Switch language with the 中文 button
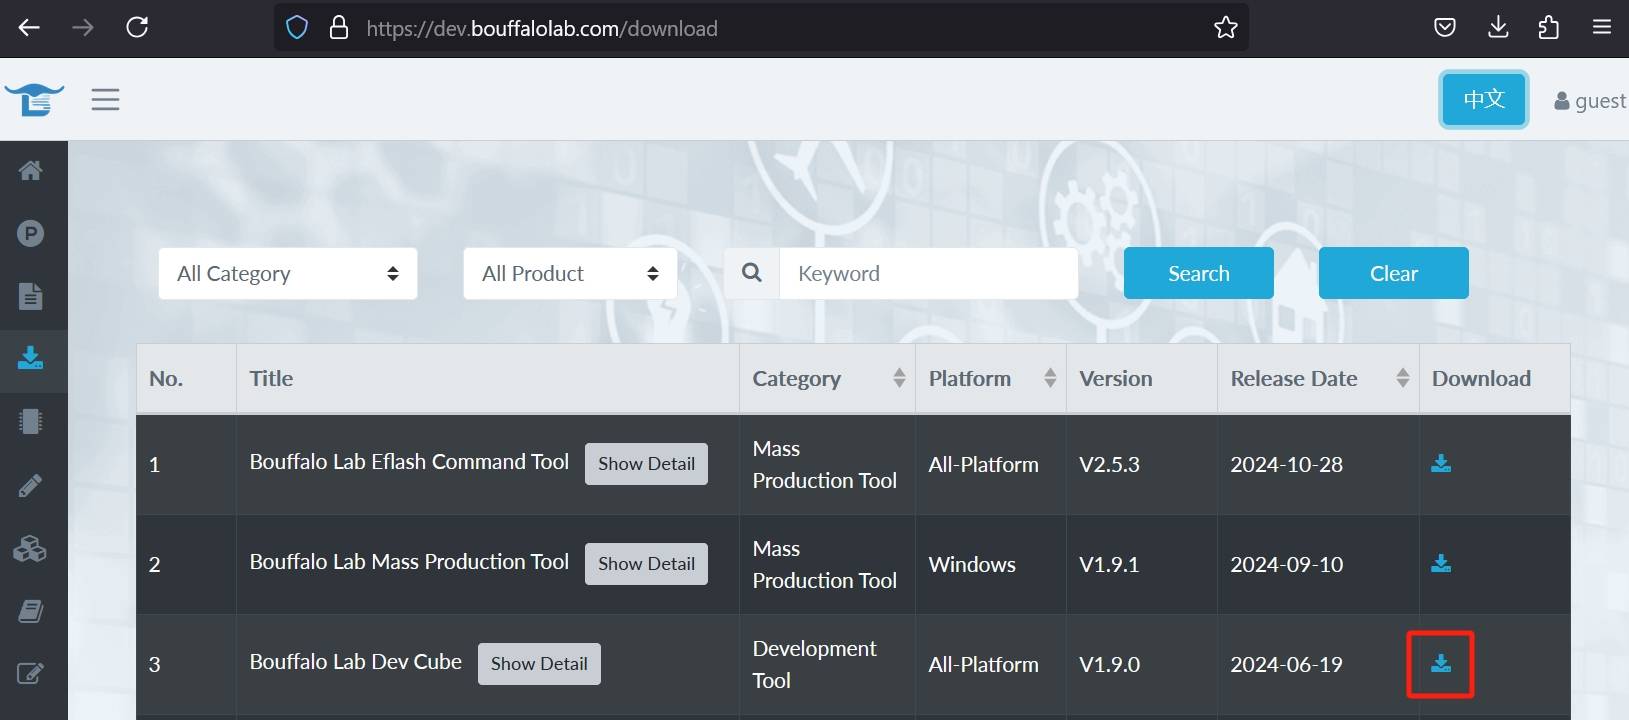Image resolution: width=1629 pixels, height=720 pixels. 1484,99
